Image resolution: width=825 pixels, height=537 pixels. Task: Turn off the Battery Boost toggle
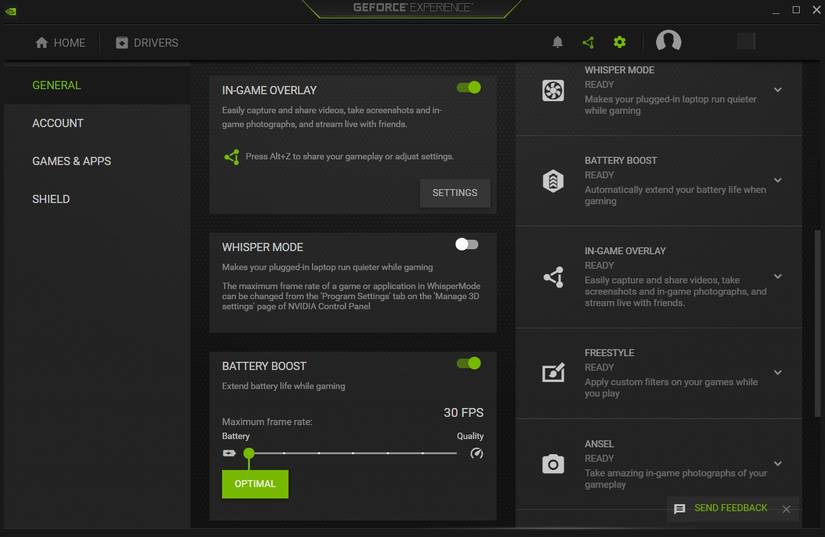[x=469, y=363]
